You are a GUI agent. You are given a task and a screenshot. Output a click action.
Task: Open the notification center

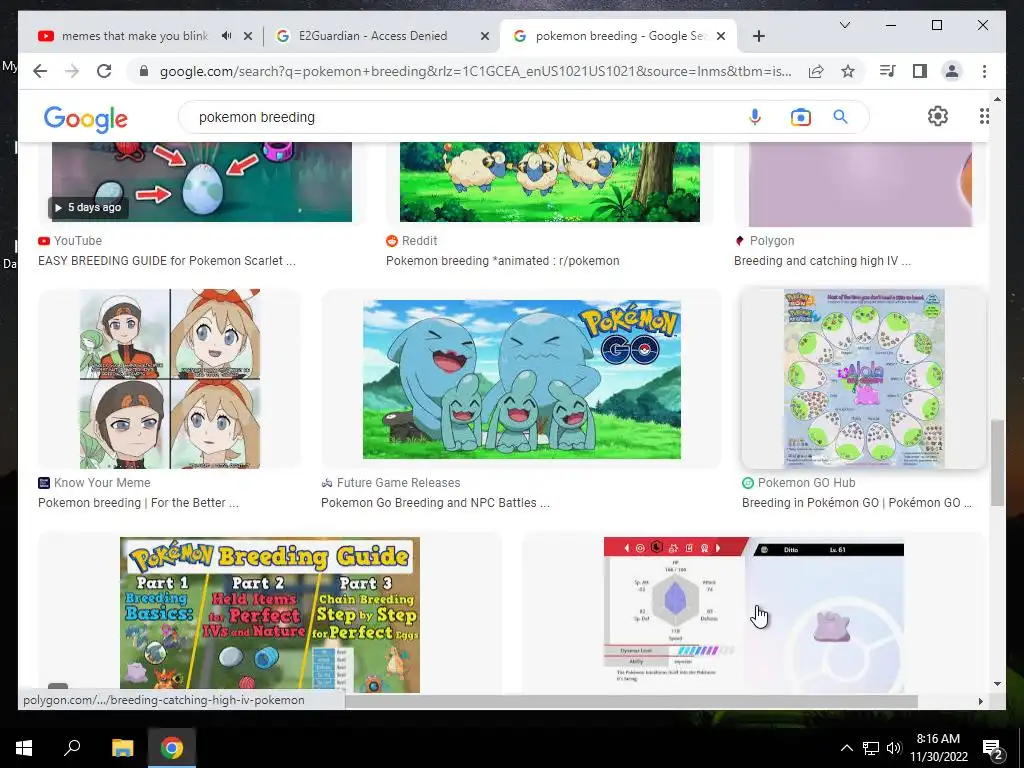click(x=993, y=750)
